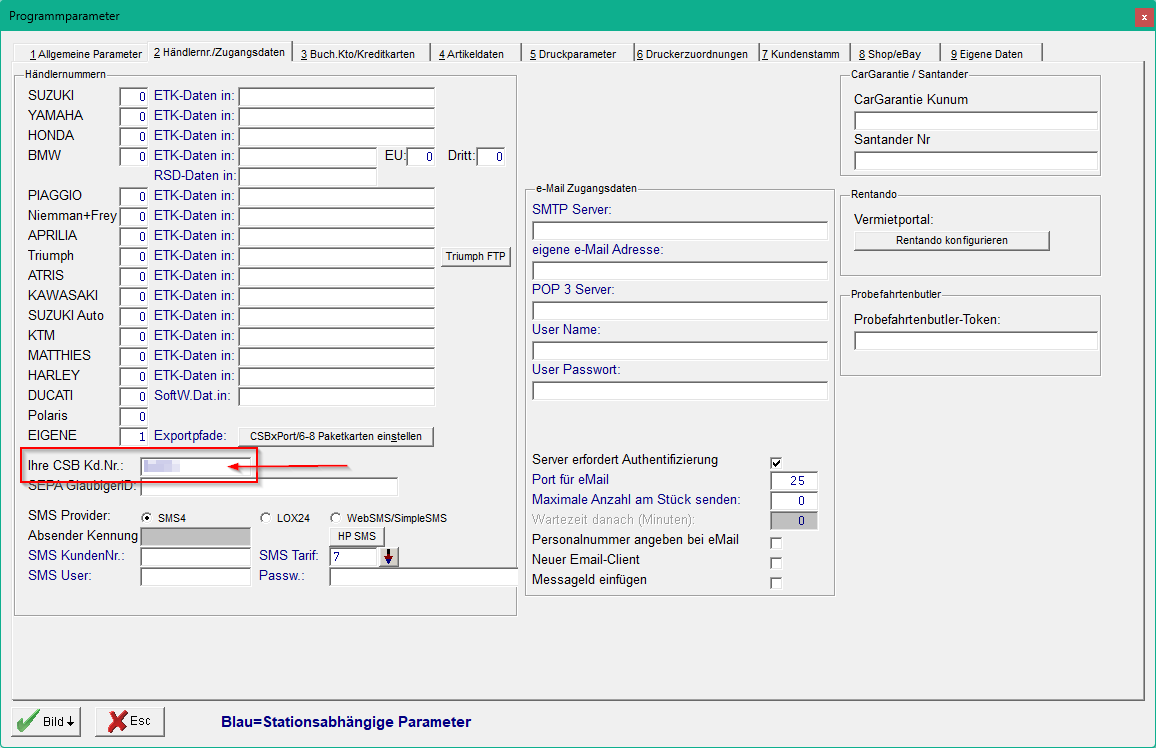
Task: Focus the HARLEY ETK-Daten field
Action: point(337,377)
